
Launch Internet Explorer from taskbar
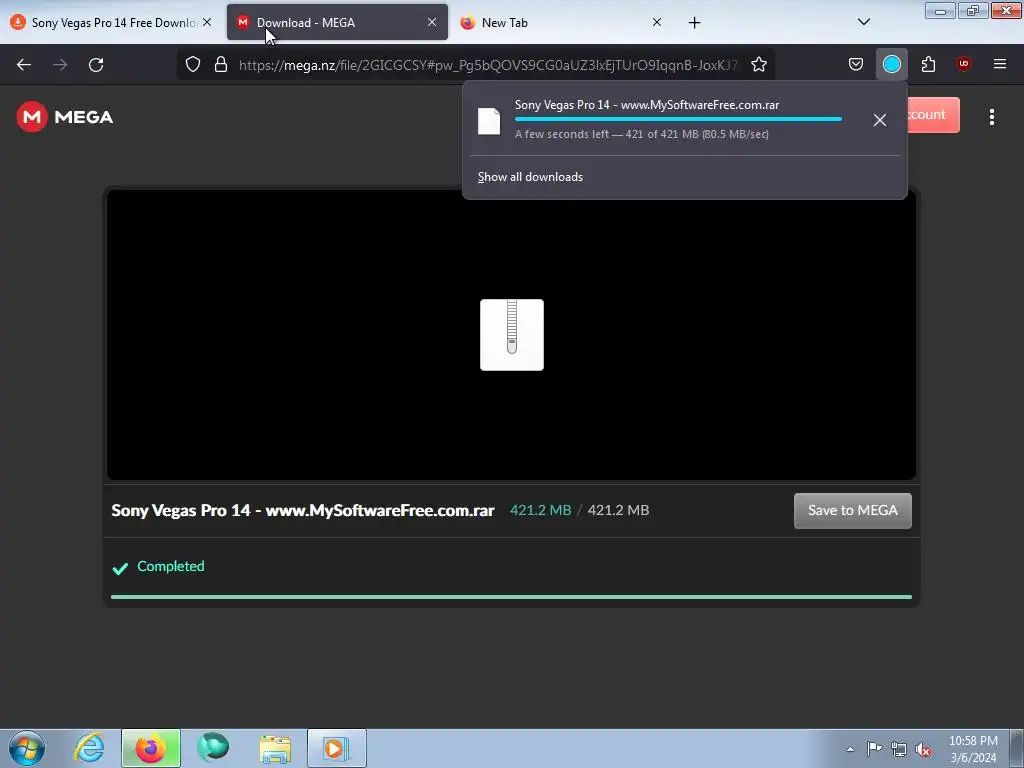coord(89,748)
